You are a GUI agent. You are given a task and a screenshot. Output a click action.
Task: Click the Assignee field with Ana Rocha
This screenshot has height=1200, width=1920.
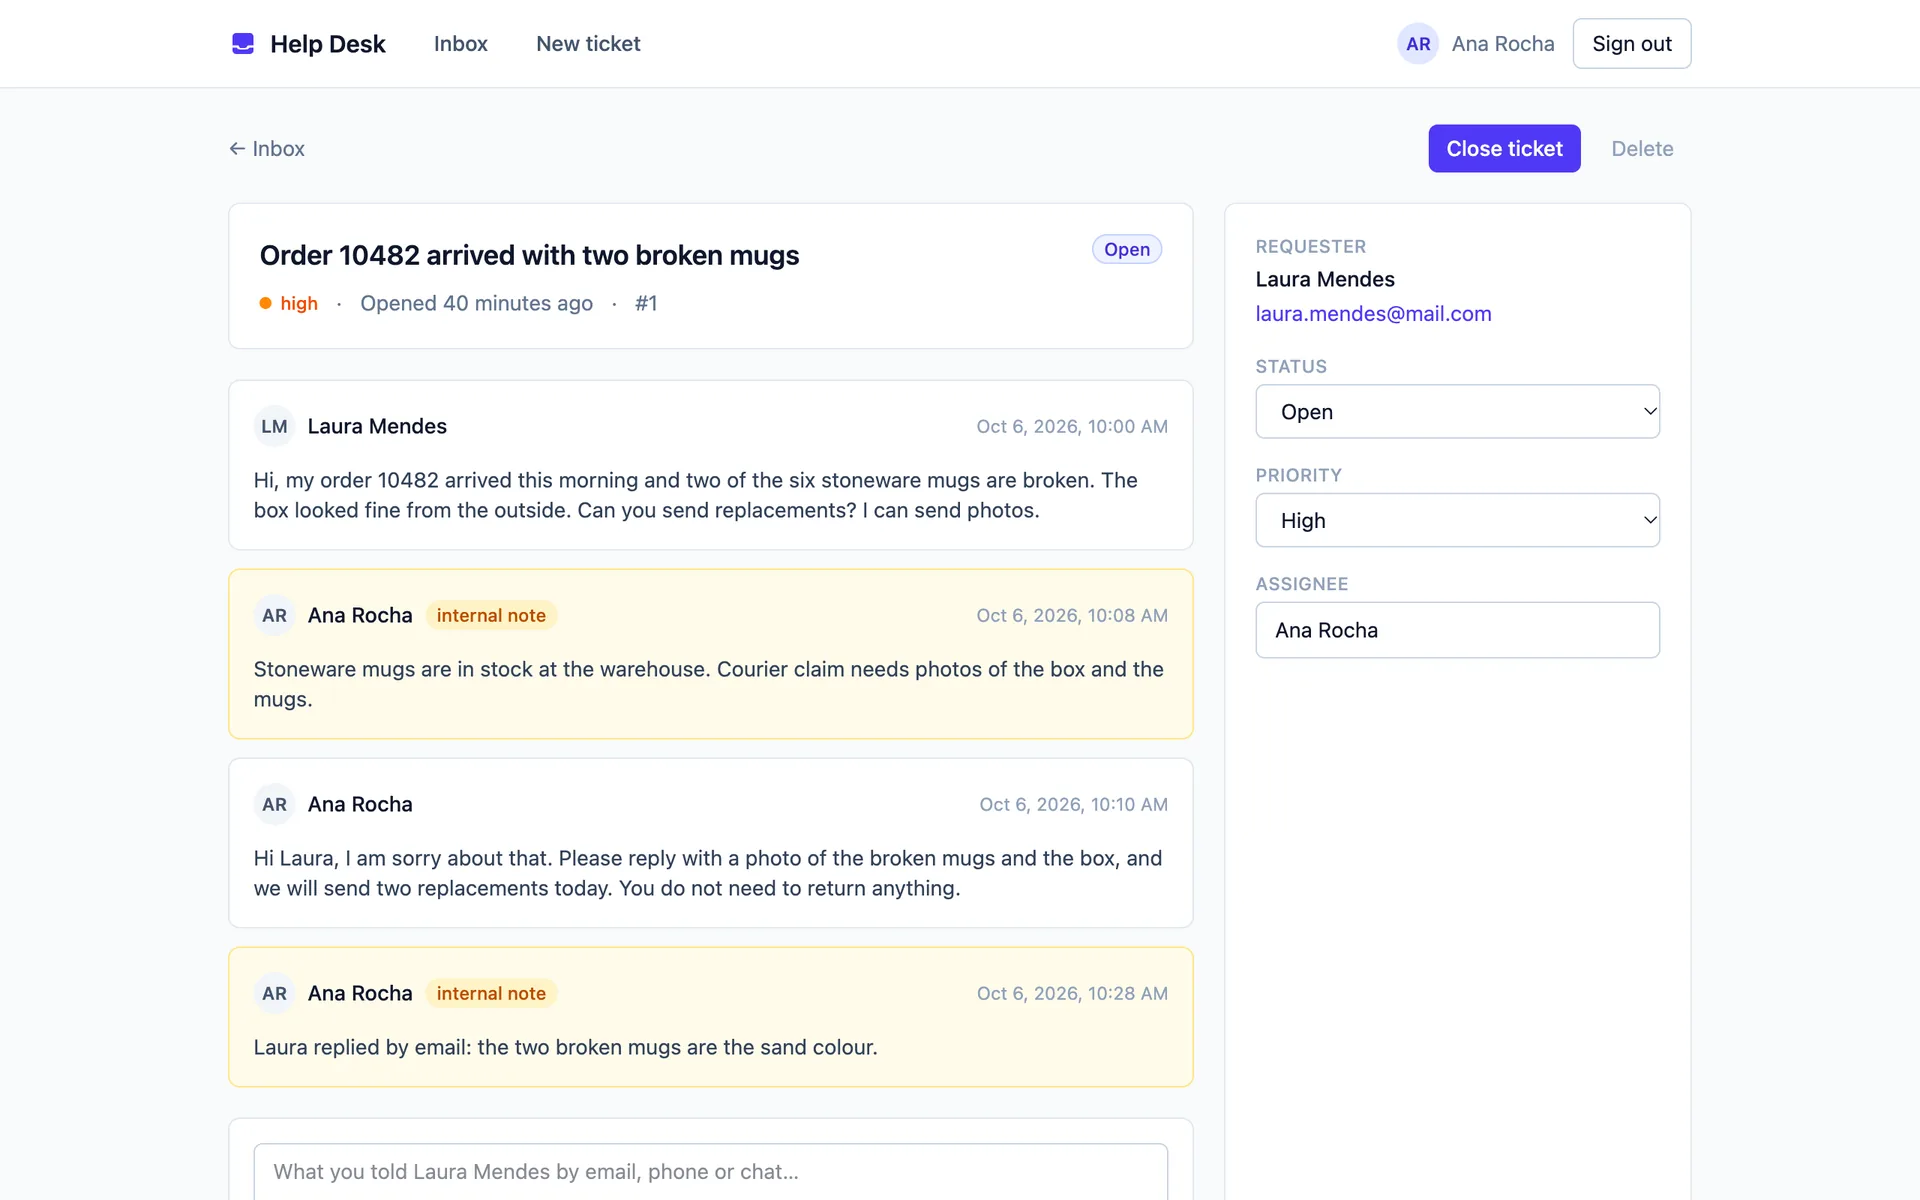tap(1457, 630)
